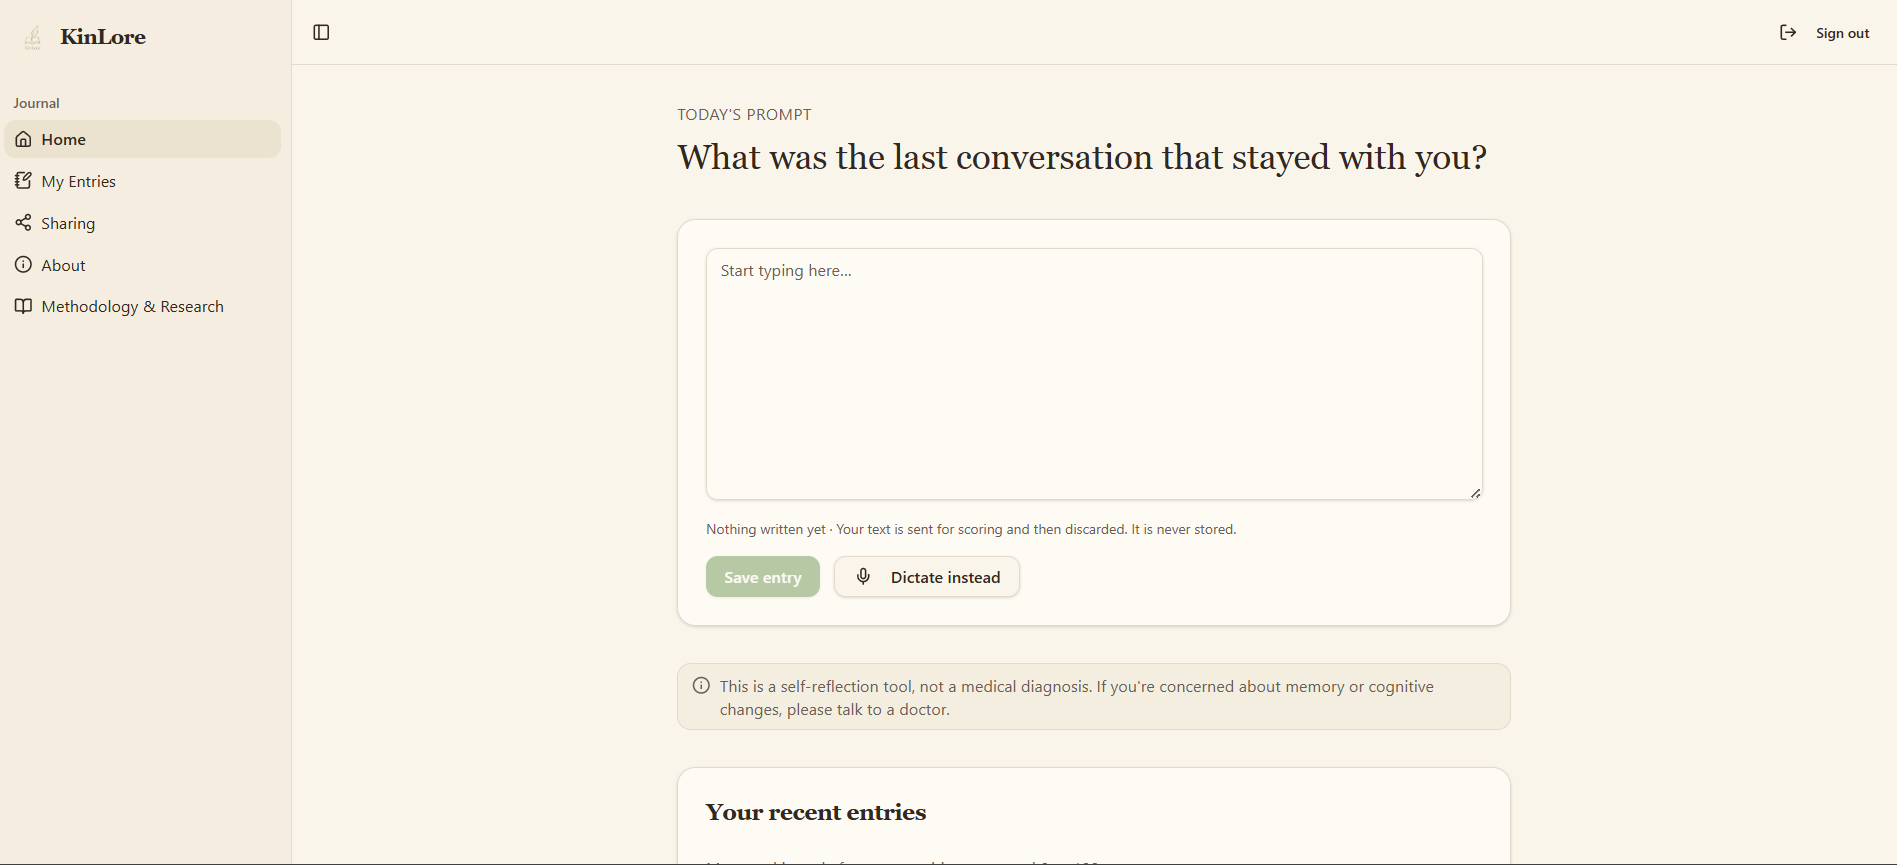Click the disclaimer info icon

pos(701,686)
